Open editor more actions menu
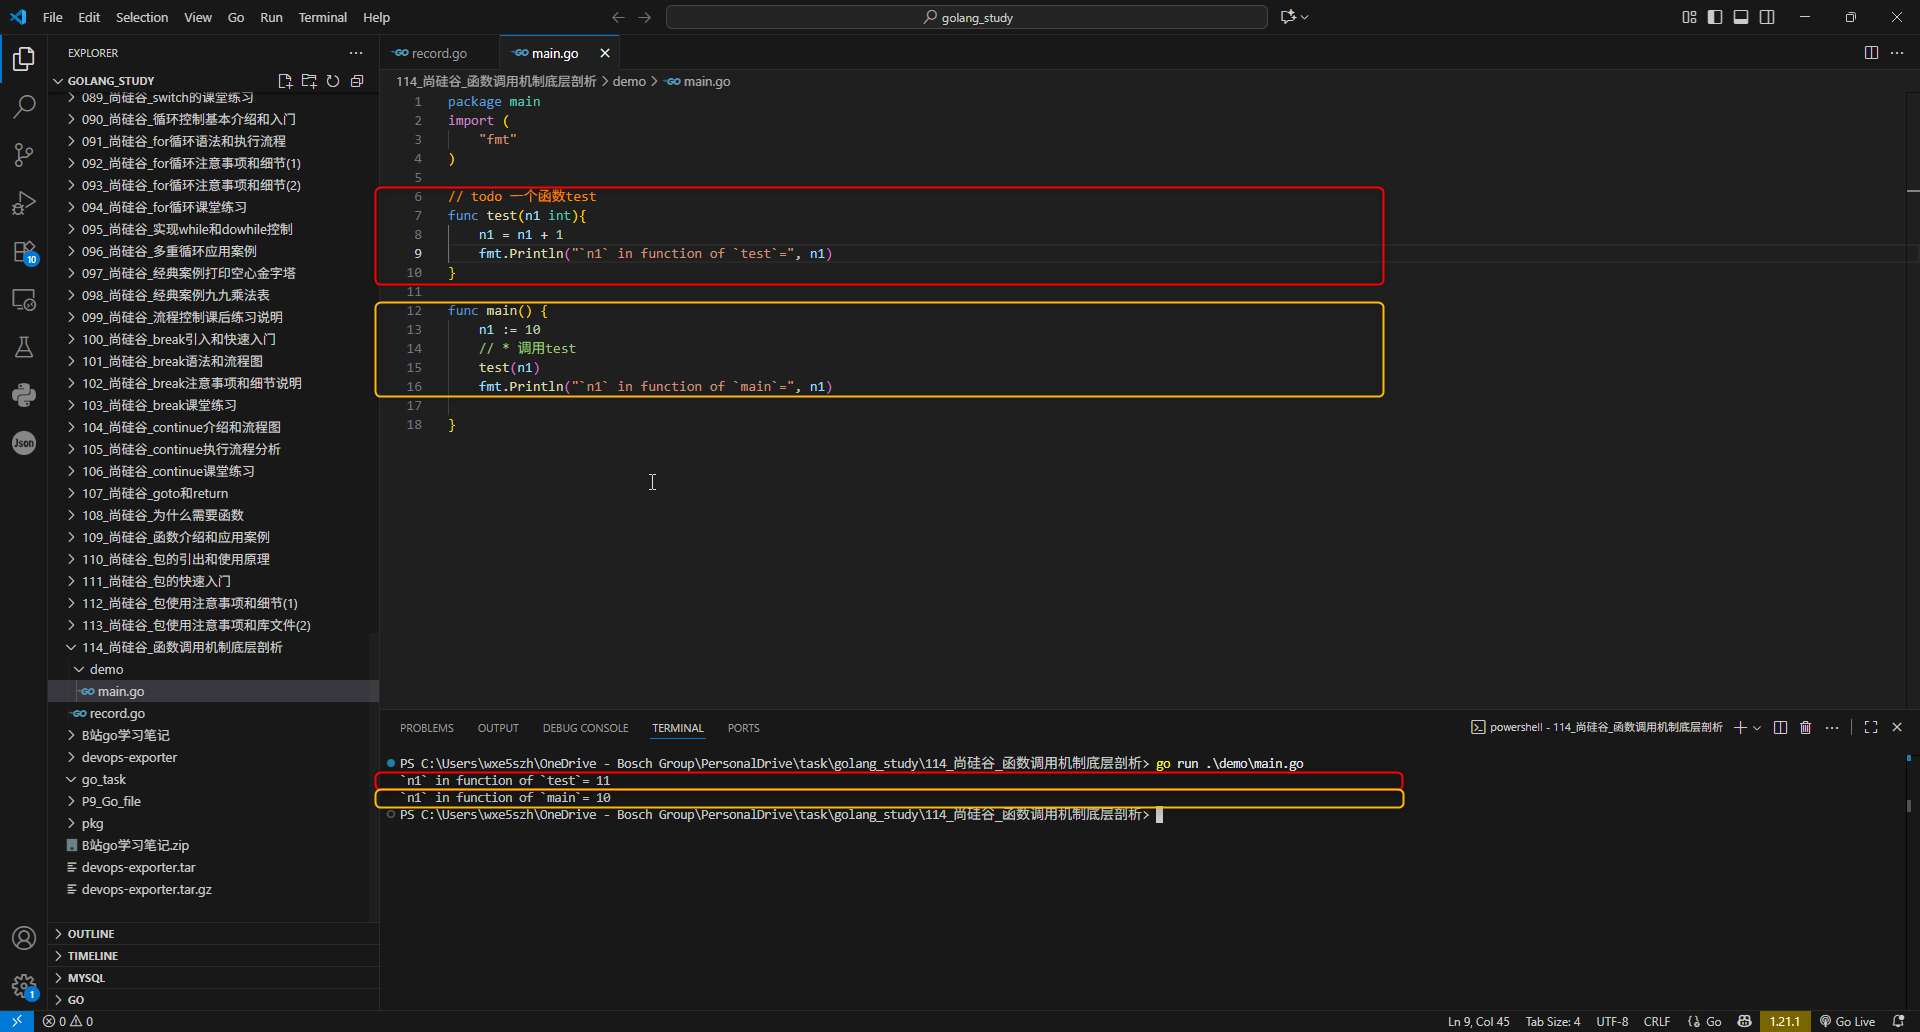 pos(1897,53)
